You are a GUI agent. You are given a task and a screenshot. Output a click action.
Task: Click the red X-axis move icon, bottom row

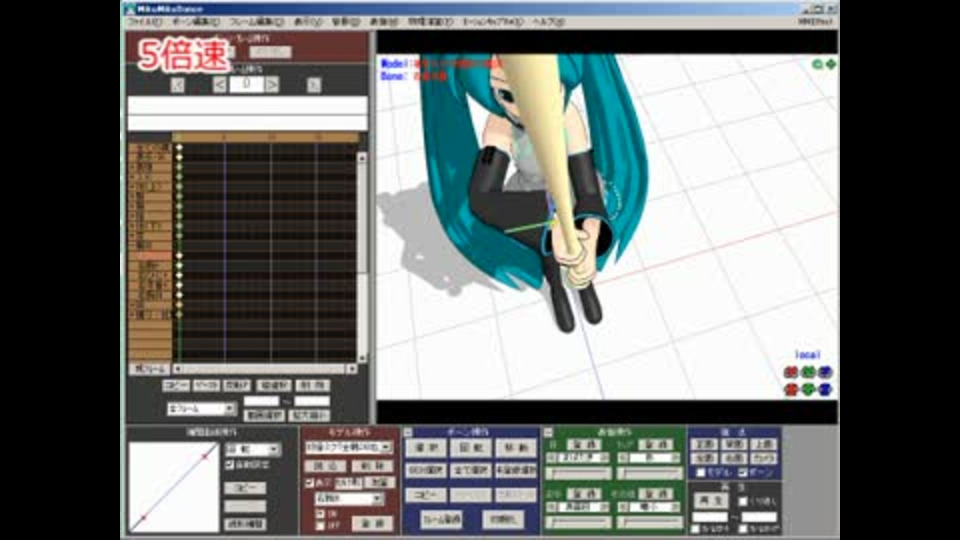pyautogui.click(x=791, y=389)
